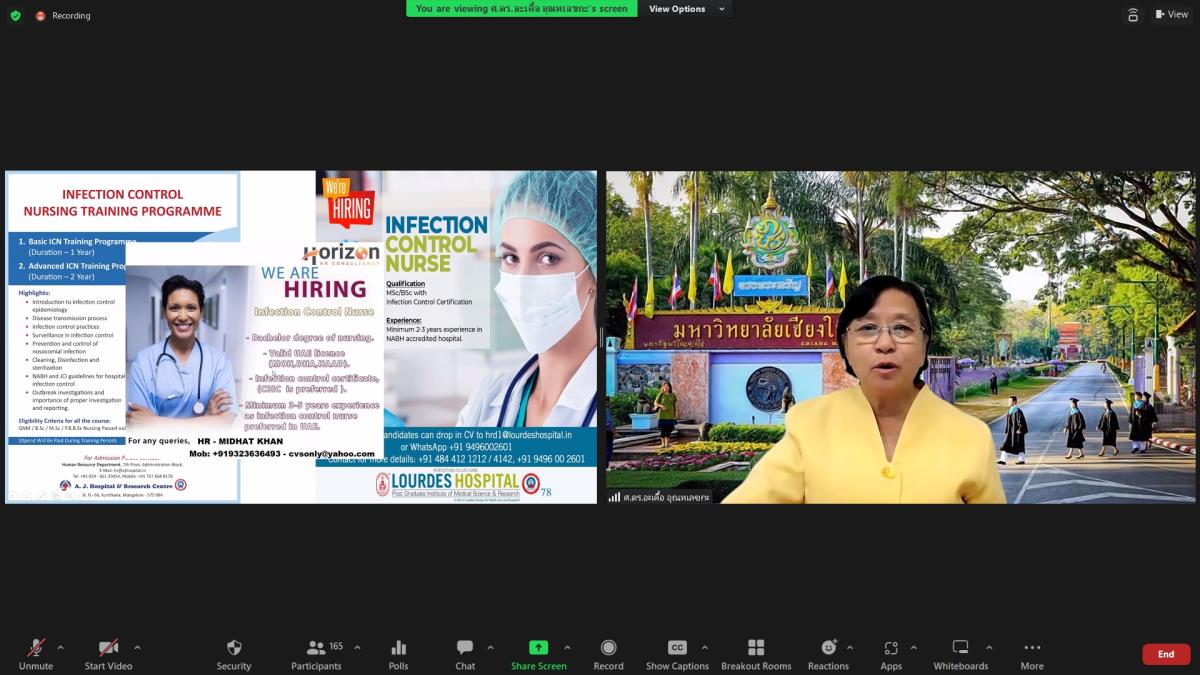Image resolution: width=1200 pixels, height=675 pixels.
Task: Toggle Show Captions on
Action: point(677,648)
